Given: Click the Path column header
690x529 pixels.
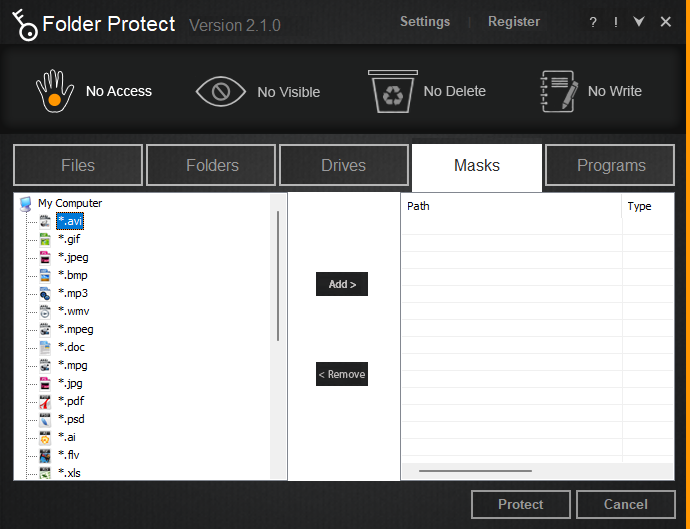Looking at the screenshot, I should click(x=511, y=206).
